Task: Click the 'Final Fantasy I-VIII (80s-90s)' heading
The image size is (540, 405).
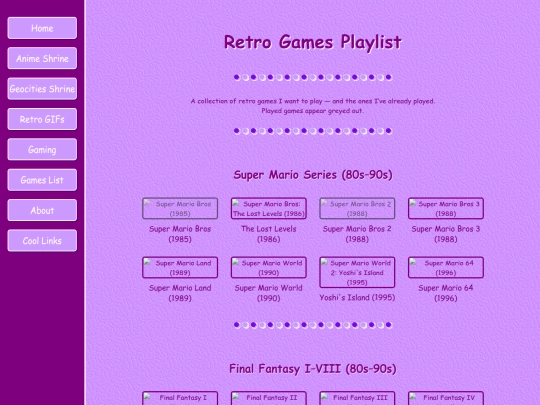Action: point(313,369)
